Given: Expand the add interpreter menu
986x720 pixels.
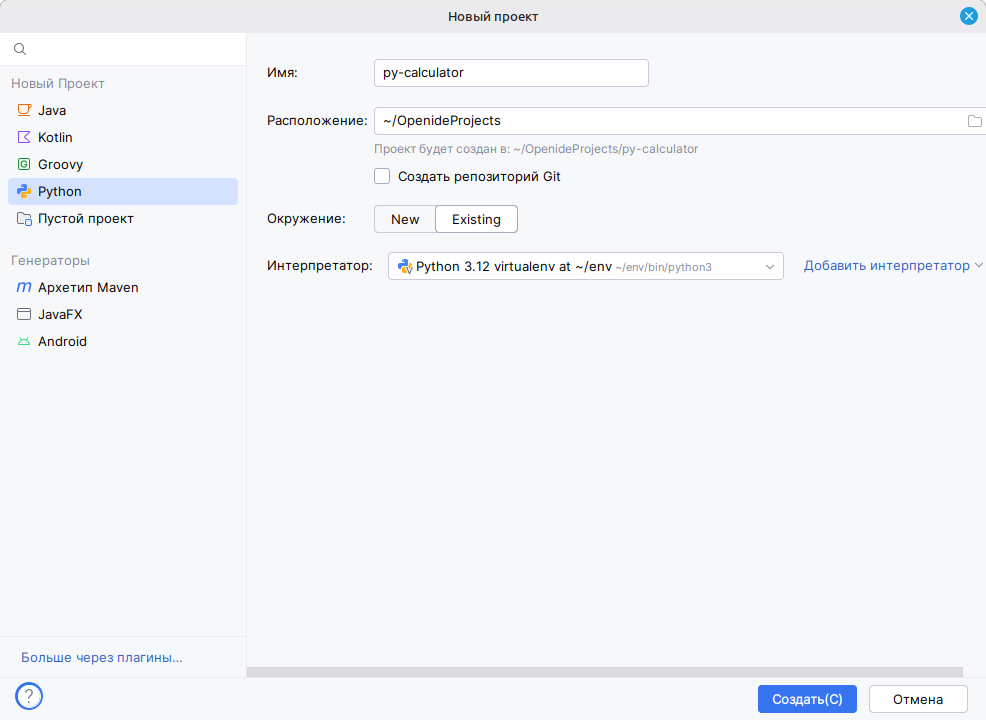Looking at the screenshot, I should pos(893,266).
